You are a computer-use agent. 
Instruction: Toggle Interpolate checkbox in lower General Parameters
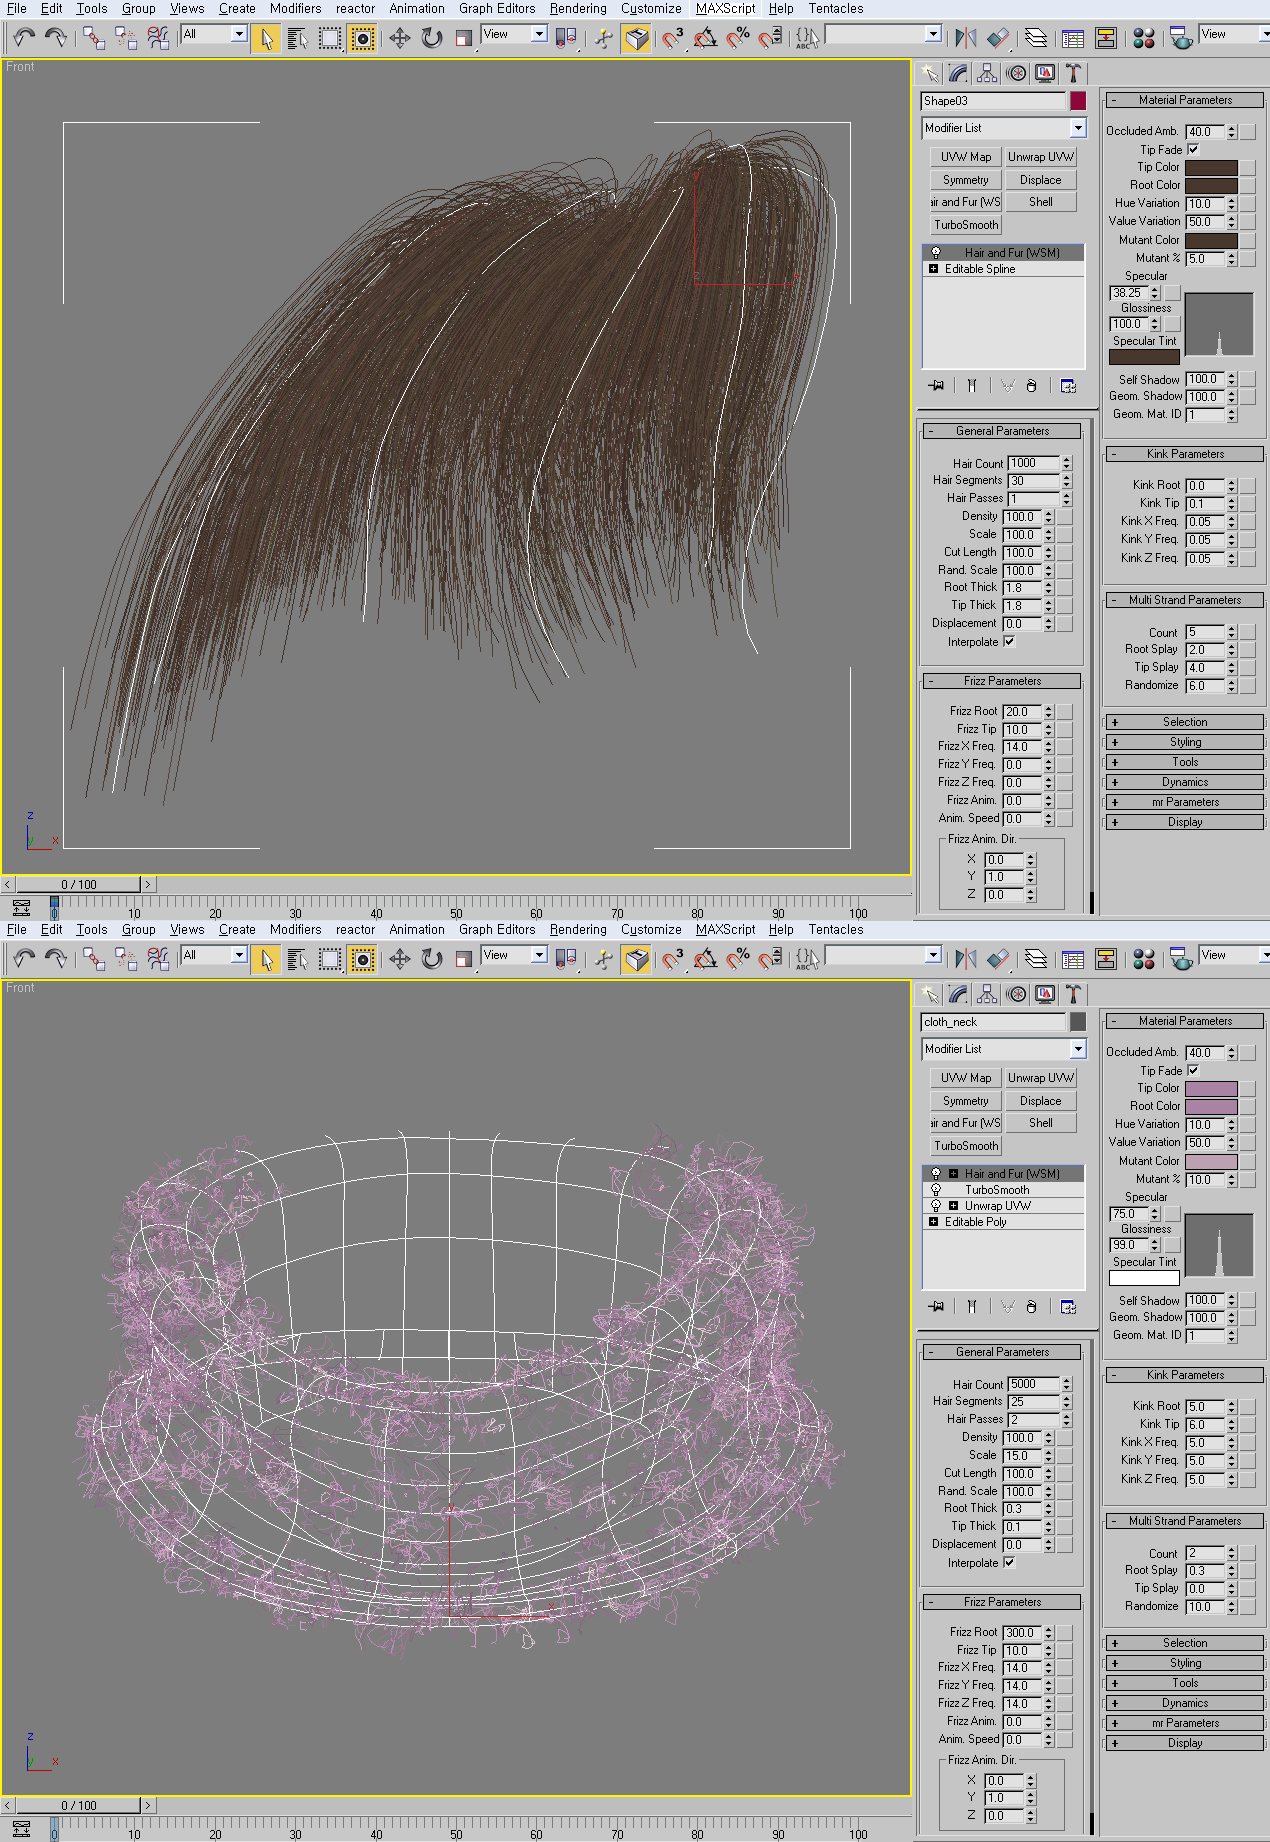(1009, 1563)
